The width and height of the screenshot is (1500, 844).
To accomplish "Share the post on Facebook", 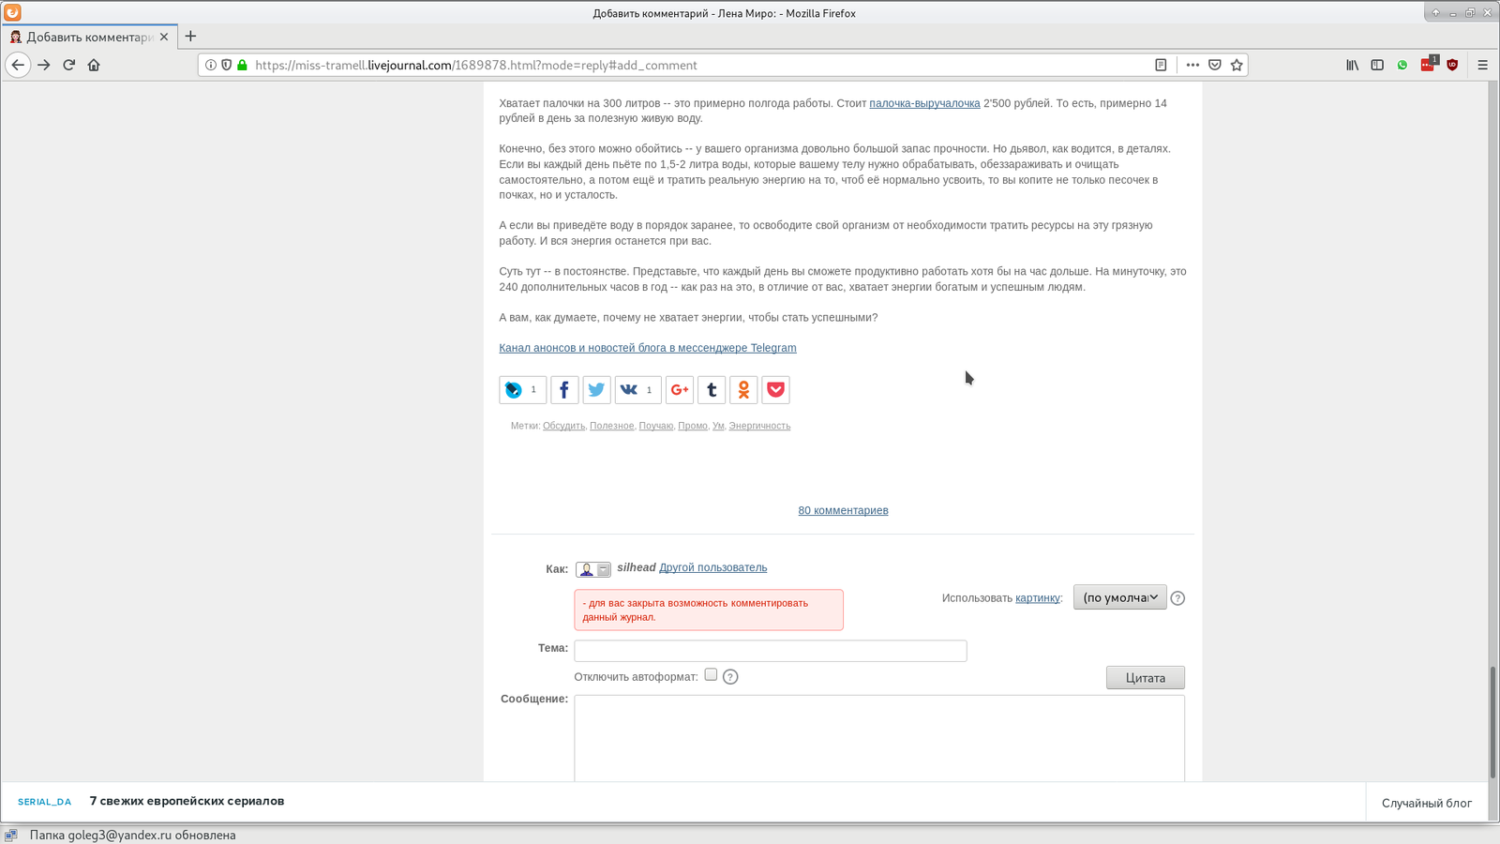I will click(564, 390).
